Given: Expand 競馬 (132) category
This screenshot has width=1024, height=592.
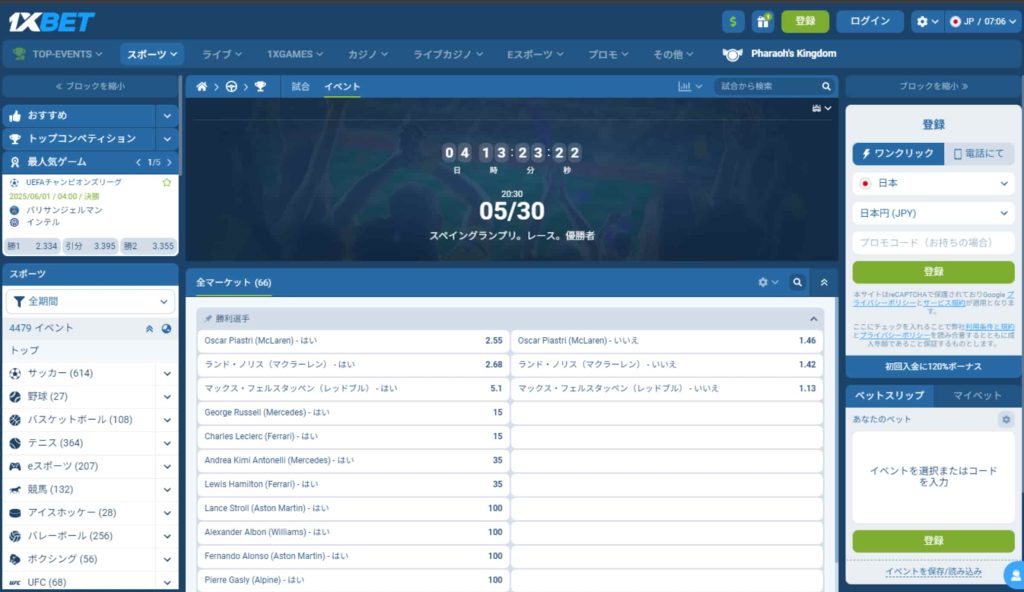Looking at the screenshot, I should tap(167, 489).
